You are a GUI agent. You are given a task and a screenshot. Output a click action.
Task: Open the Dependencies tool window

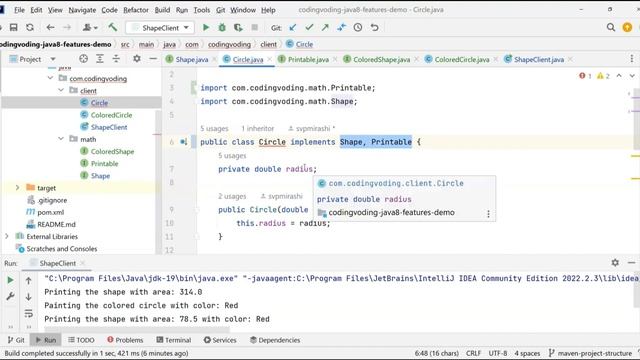click(275, 340)
